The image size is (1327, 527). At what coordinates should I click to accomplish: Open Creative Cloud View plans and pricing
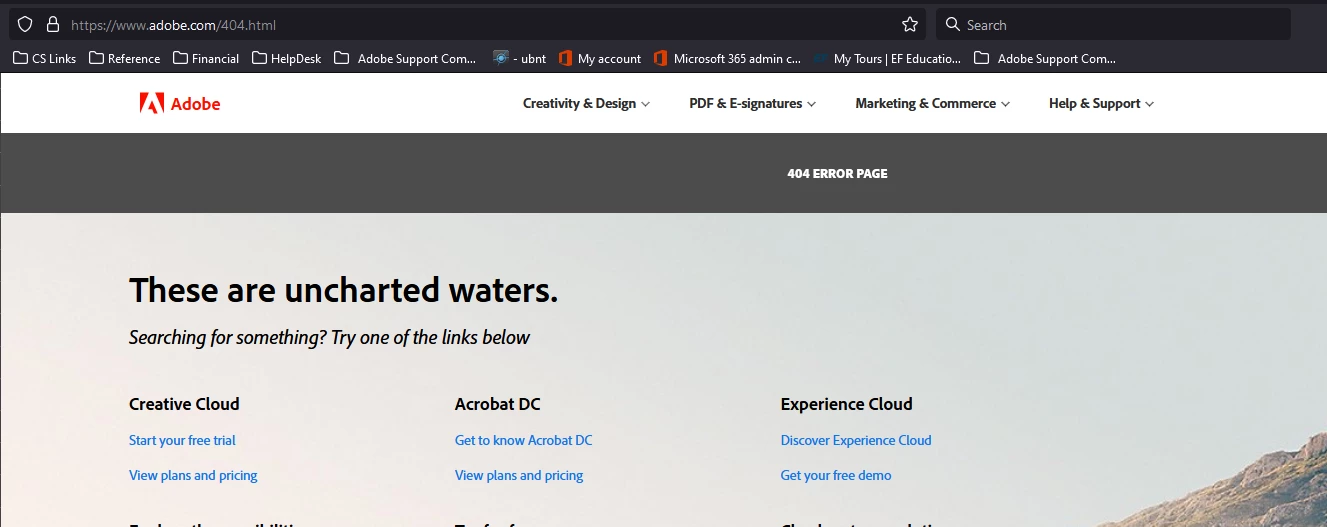coord(193,475)
